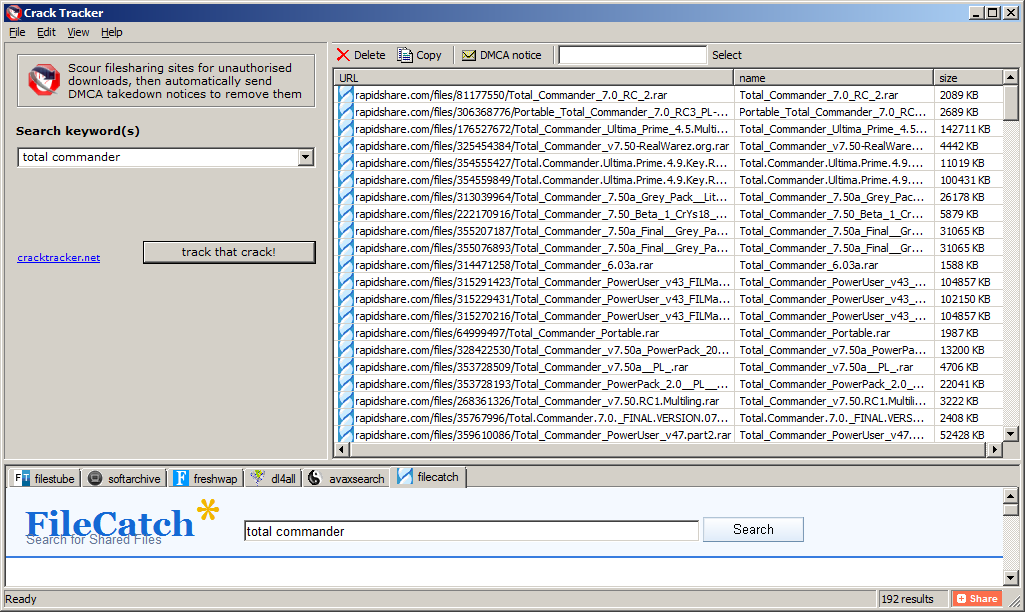Click the horizontal scrollbar right arrow
The width and height of the screenshot is (1025, 612).
click(994, 450)
